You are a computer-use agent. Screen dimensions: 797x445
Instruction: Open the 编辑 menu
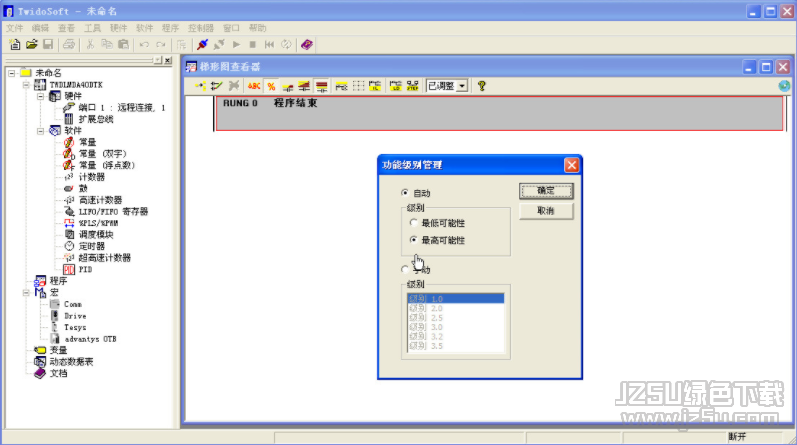pos(40,28)
